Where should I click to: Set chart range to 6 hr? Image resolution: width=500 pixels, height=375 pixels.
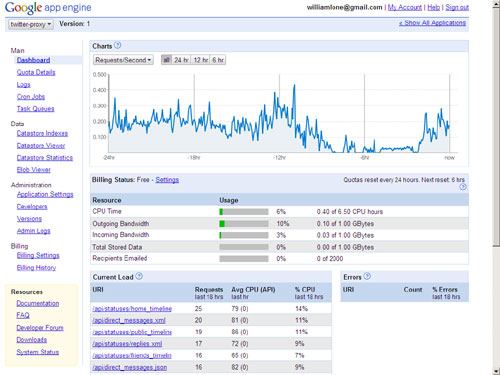coord(218,60)
